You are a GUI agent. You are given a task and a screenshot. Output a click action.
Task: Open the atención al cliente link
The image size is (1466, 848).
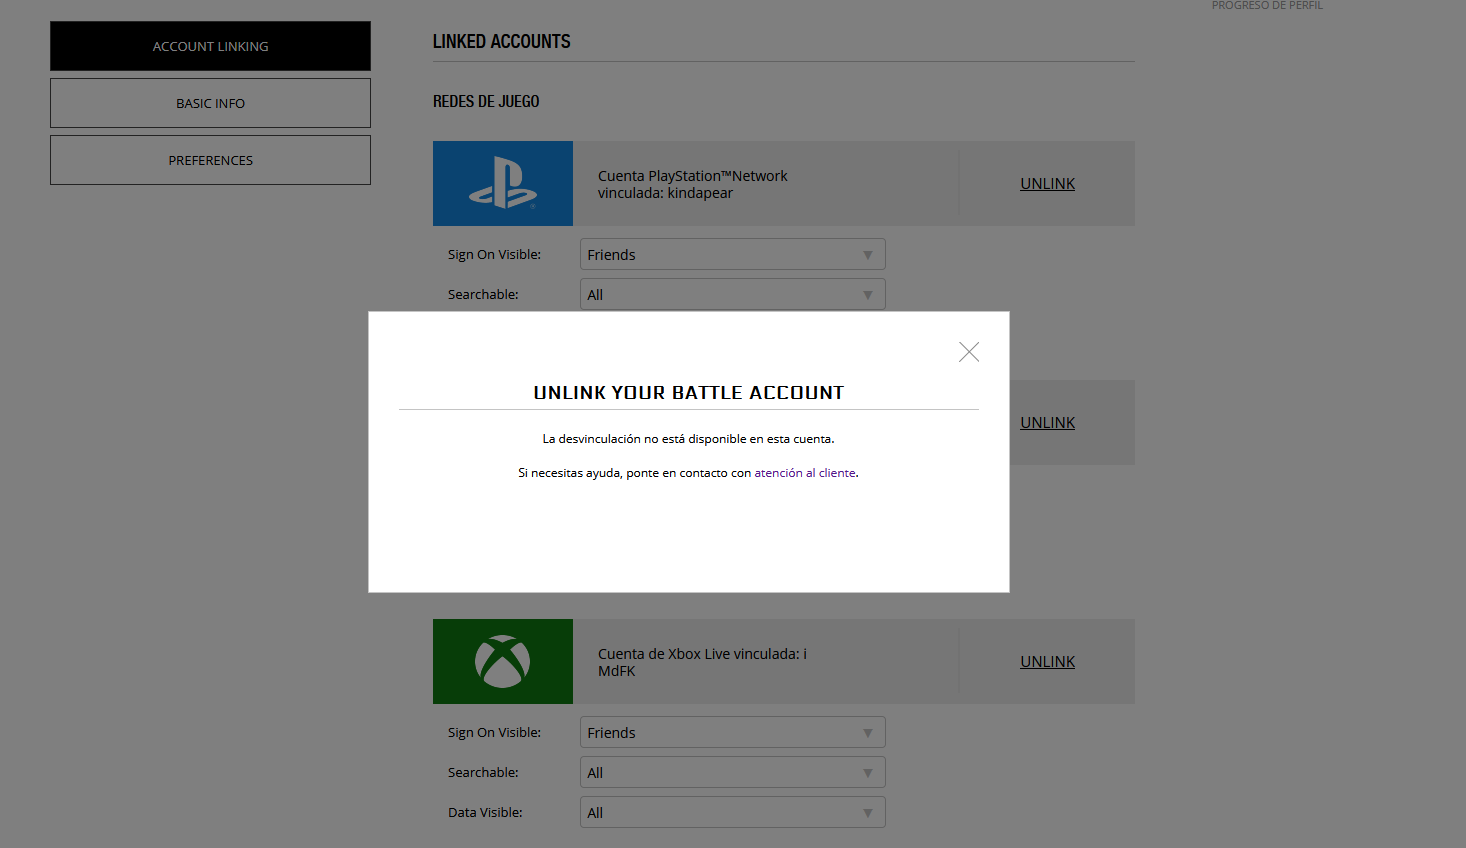click(805, 473)
